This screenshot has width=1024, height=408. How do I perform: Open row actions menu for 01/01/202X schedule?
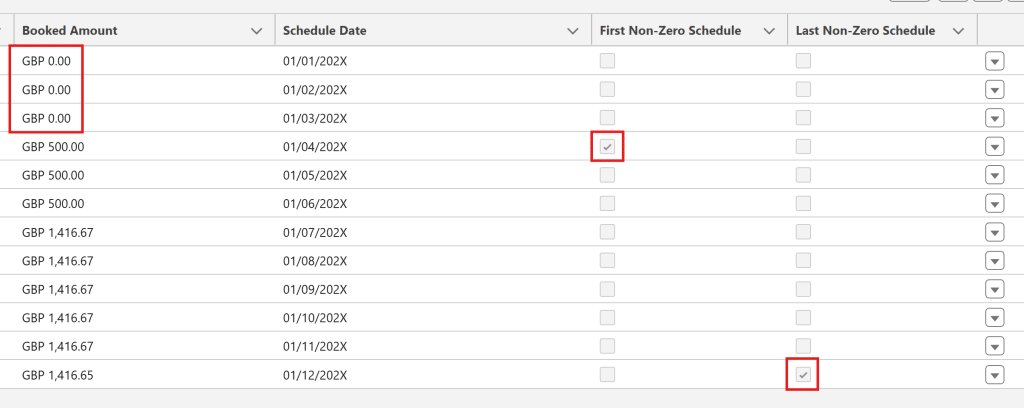994,61
